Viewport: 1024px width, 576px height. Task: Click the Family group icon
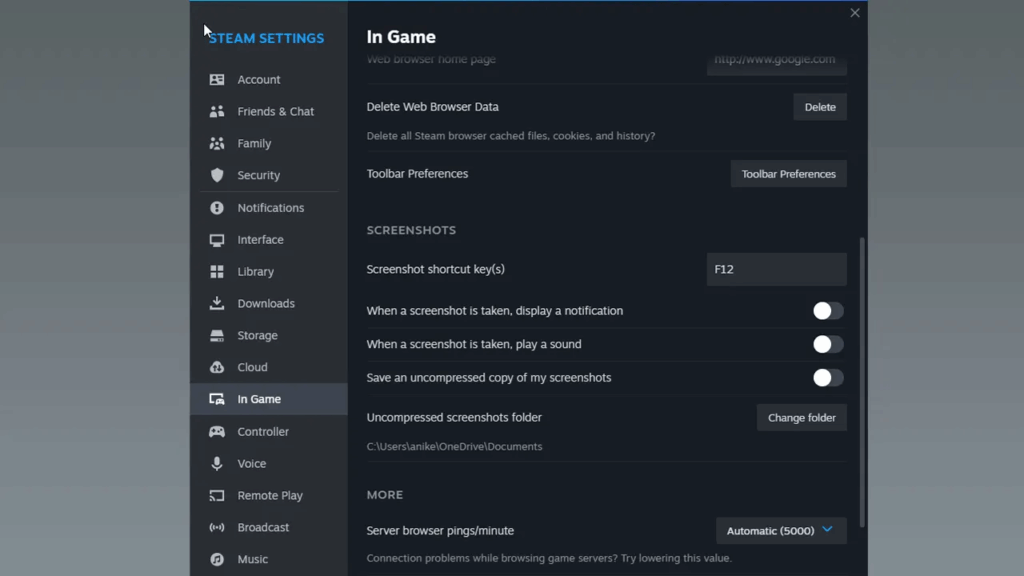point(217,144)
